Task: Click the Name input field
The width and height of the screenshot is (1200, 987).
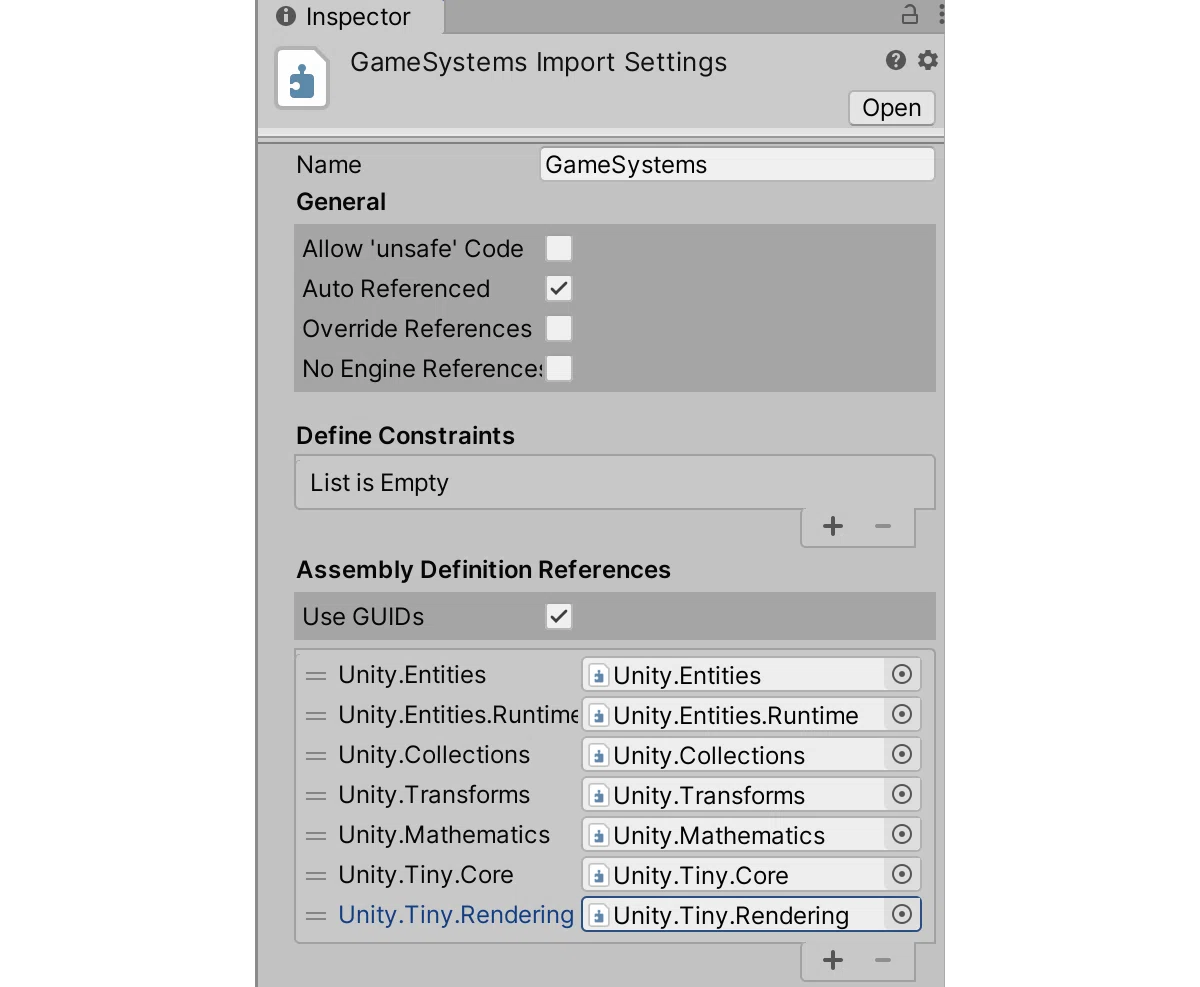Action: tap(737, 165)
